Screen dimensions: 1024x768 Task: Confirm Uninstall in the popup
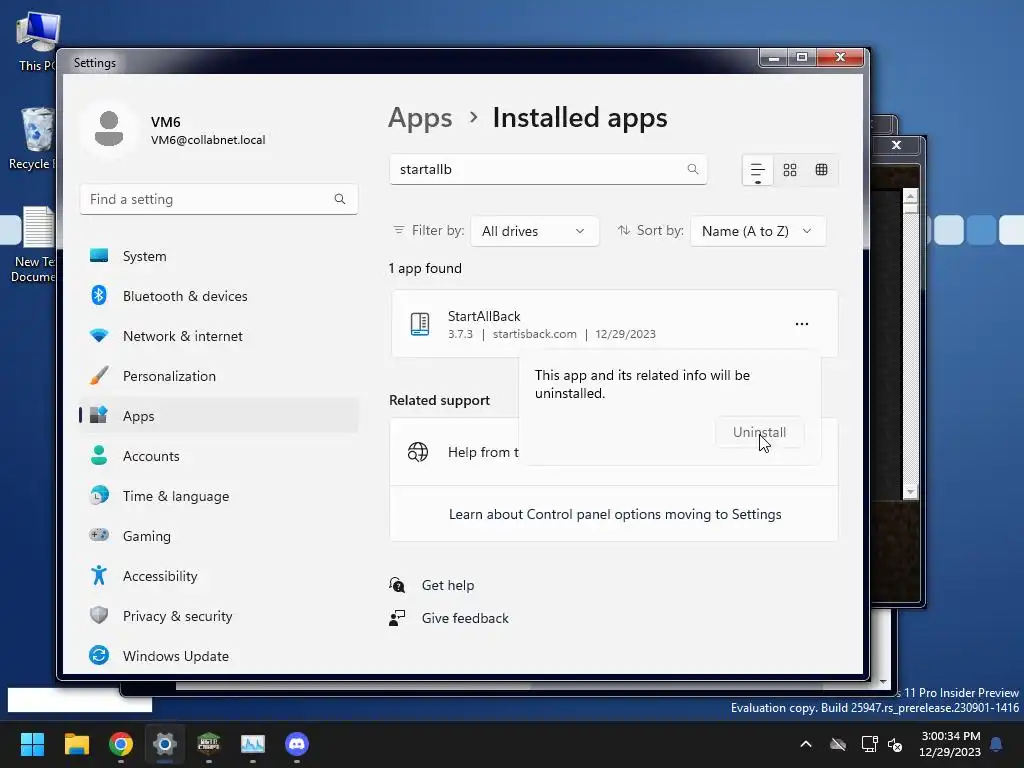(x=760, y=432)
